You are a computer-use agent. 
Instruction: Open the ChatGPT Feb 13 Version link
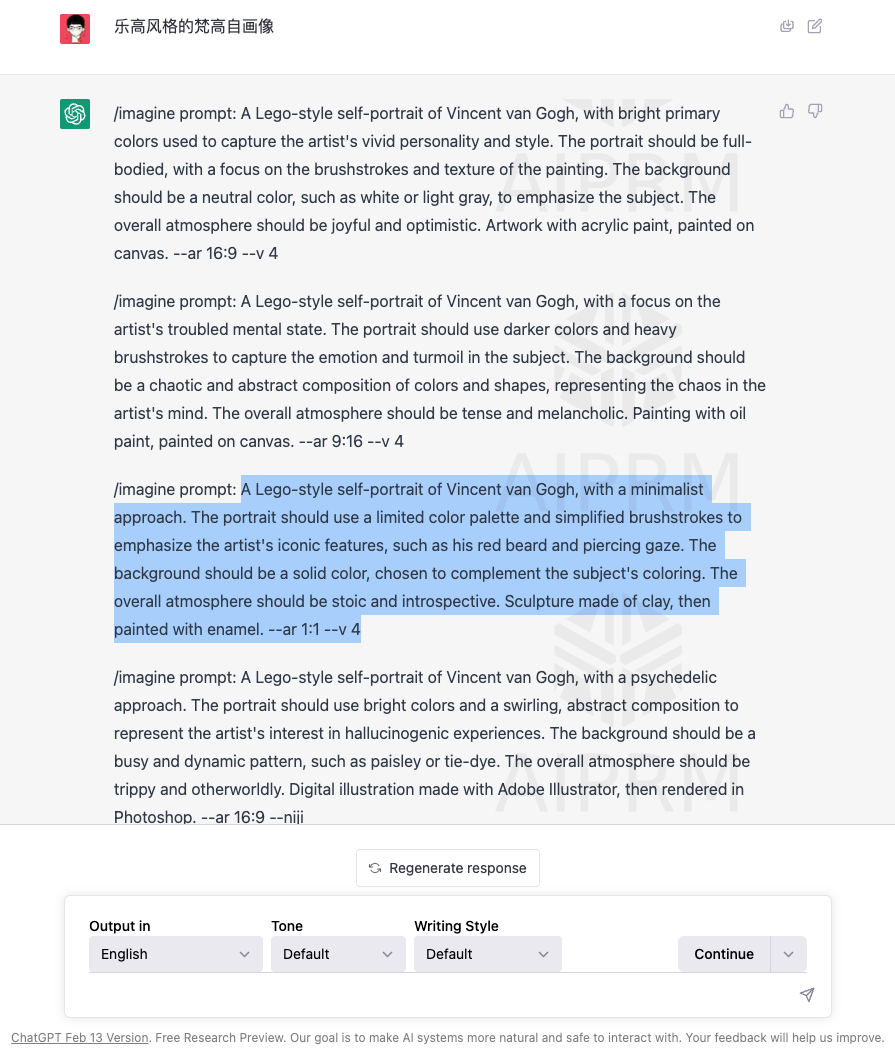pyautogui.click(x=80, y=1038)
